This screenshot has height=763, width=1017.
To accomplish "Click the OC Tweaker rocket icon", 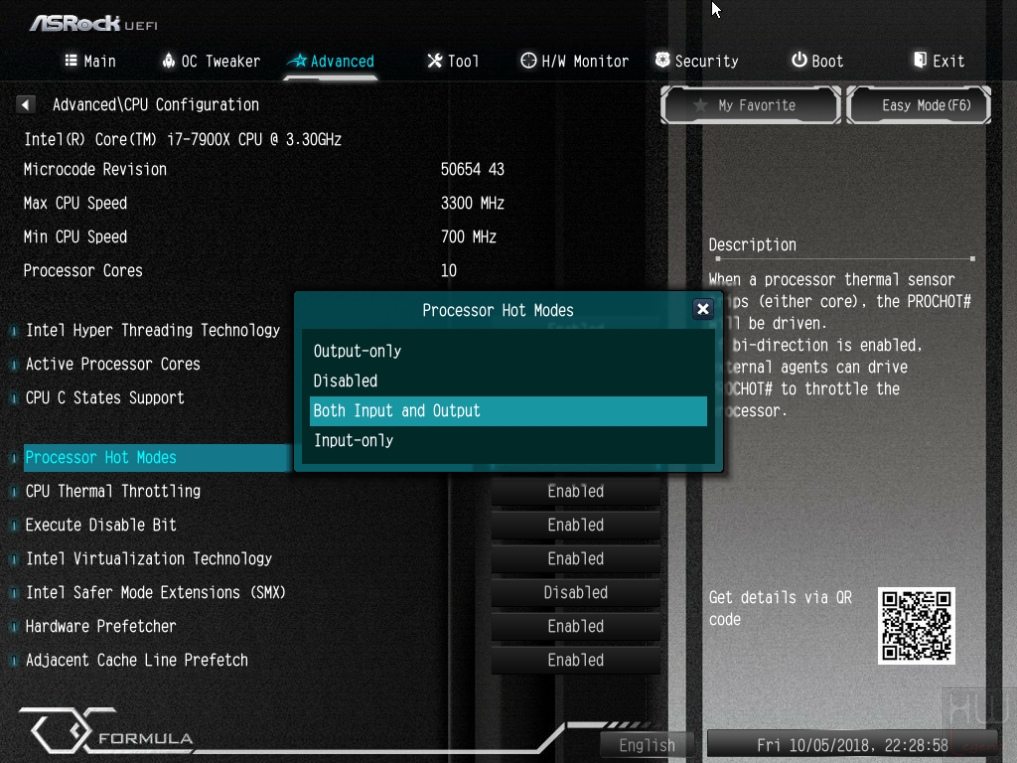I will pyautogui.click(x=169, y=60).
